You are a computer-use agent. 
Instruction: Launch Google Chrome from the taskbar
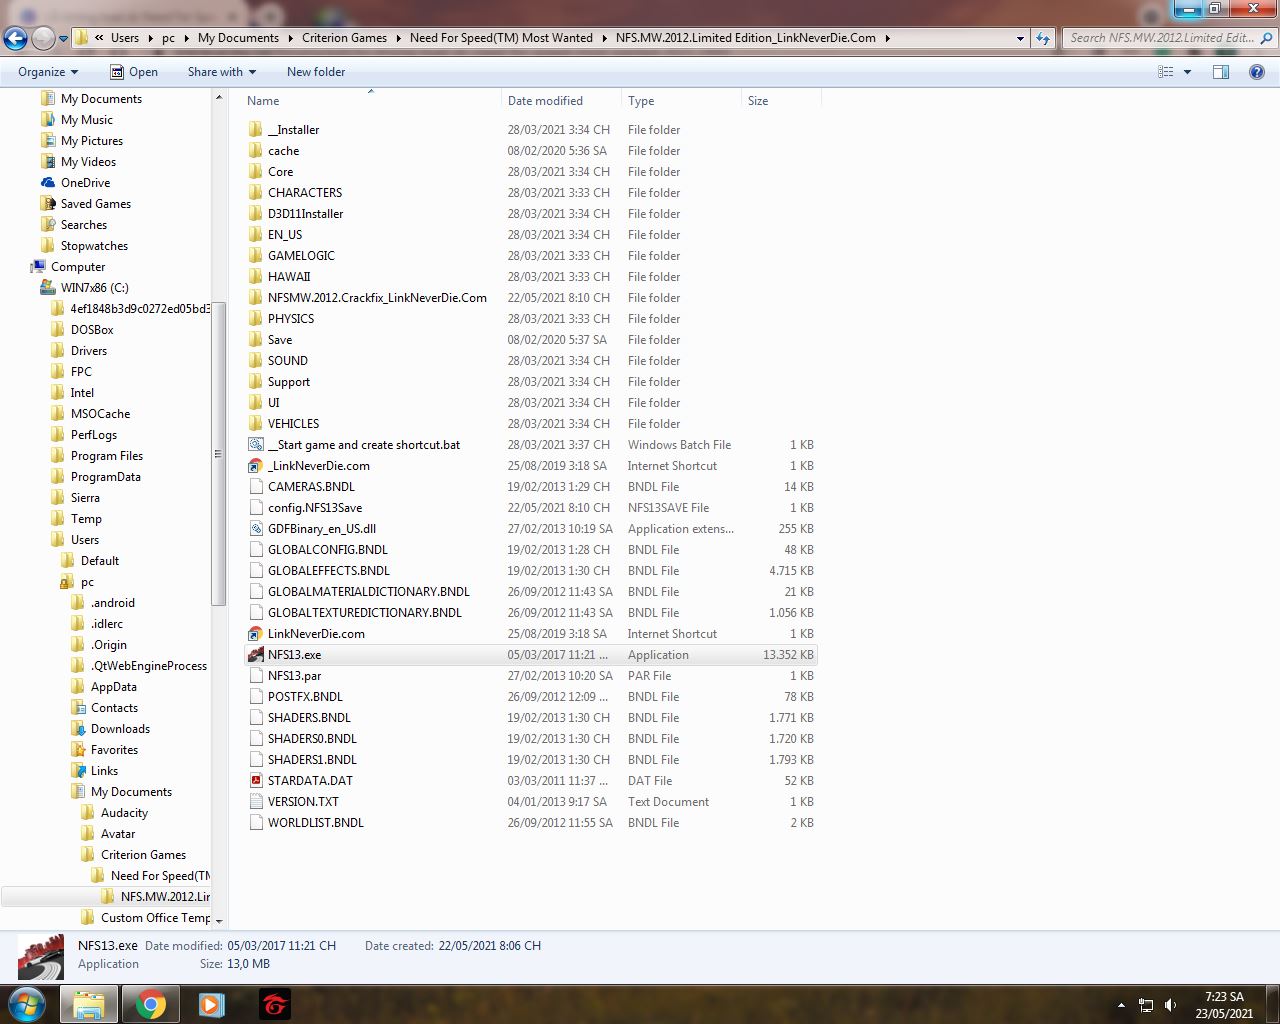click(x=151, y=1004)
